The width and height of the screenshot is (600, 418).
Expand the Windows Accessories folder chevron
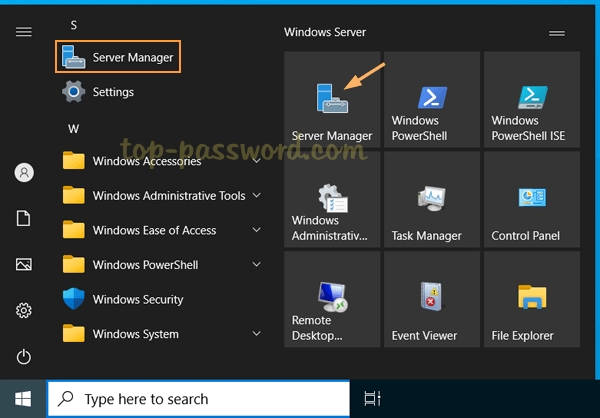[x=257, y=161]
